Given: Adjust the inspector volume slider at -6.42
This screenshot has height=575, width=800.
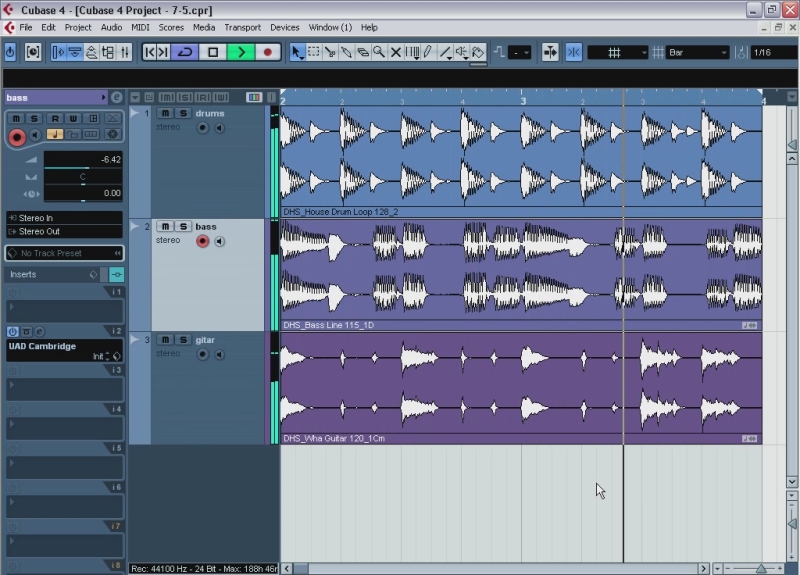Looking at the screenshot, I should tap(83, 160).
